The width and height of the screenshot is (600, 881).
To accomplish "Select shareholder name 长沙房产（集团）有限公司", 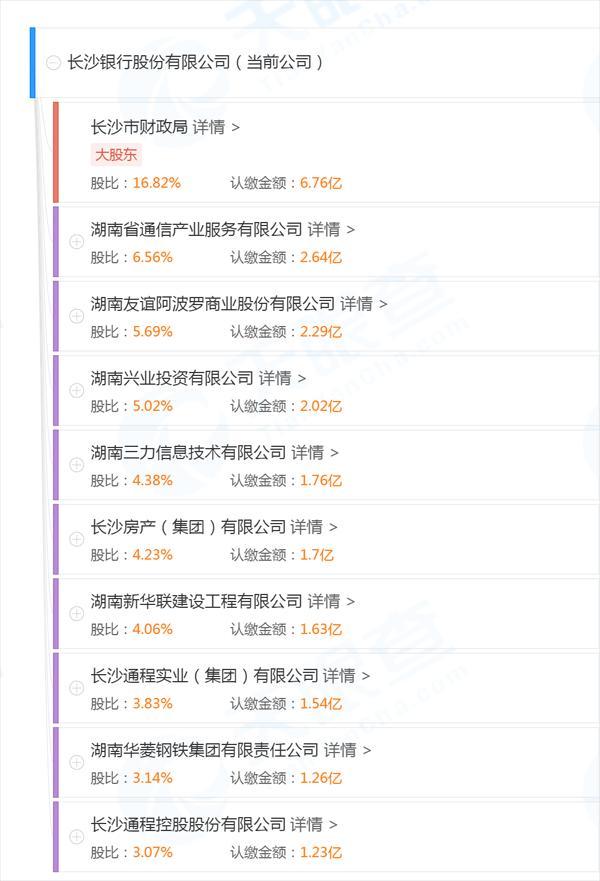I will (188, 527).
